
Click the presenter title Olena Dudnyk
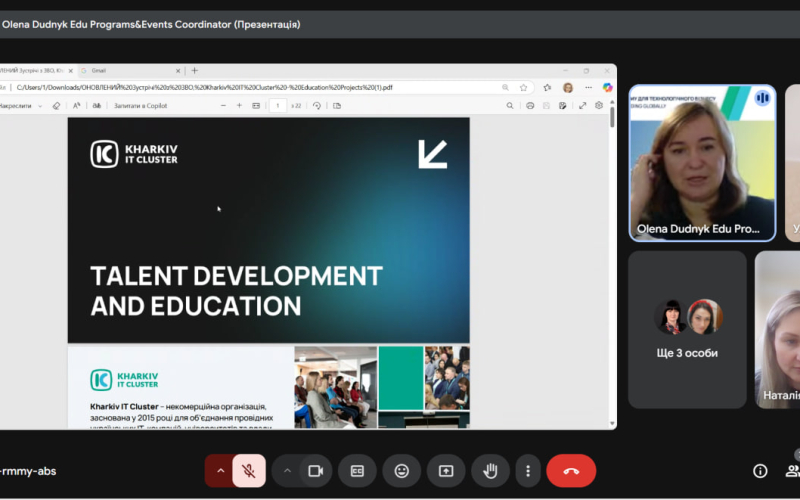click(151, 24)
